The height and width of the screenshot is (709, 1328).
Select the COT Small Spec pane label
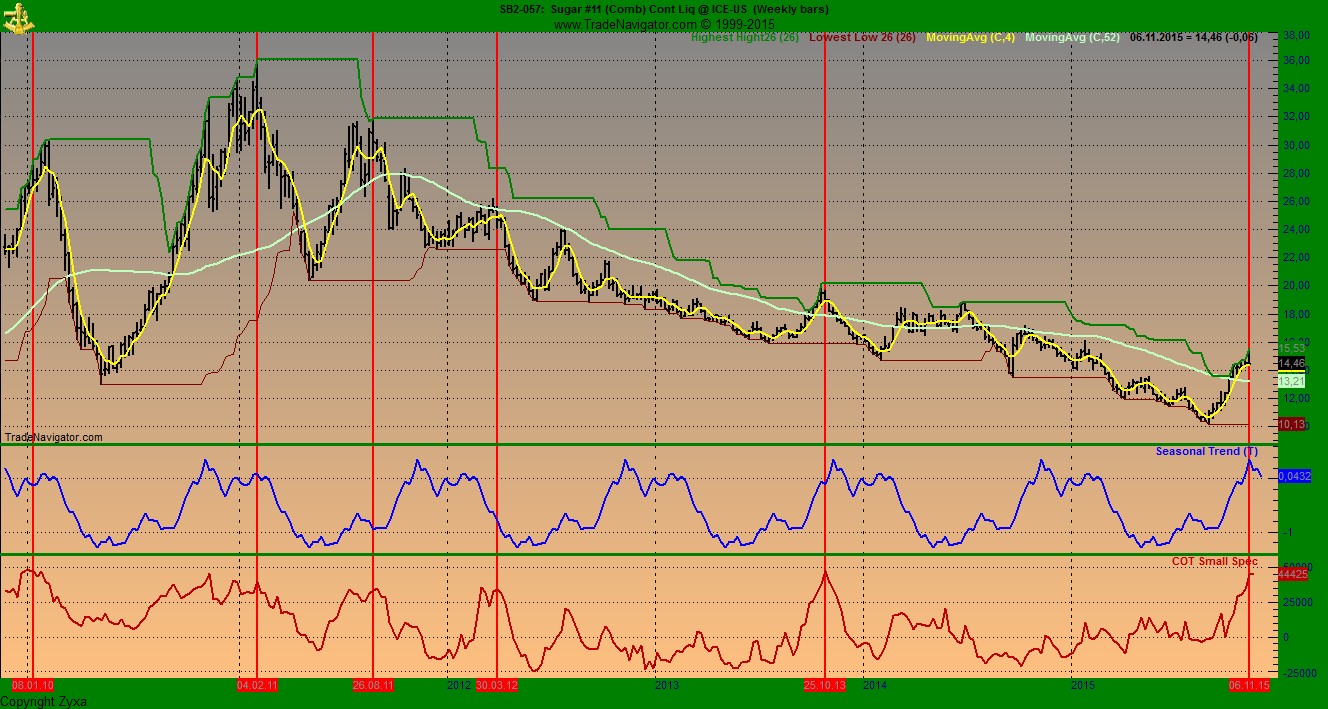click(x=1215, y=562)
